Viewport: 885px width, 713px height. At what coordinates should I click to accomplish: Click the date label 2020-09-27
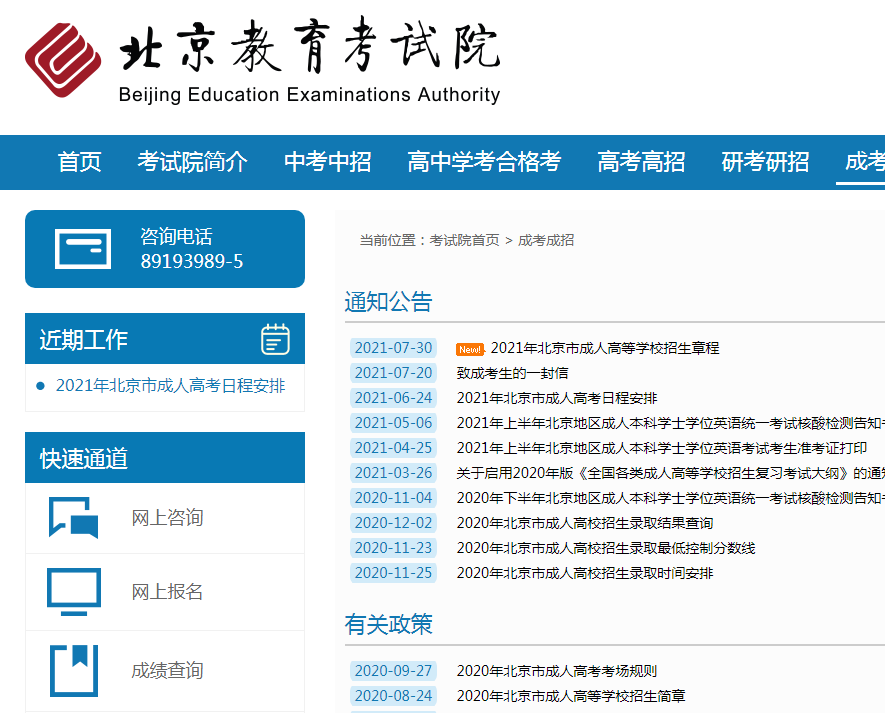[393, 671]
